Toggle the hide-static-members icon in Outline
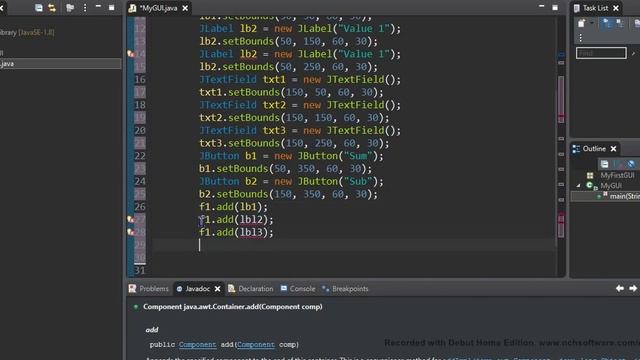This screenshot has width=640, height=360. coord(631,164)
